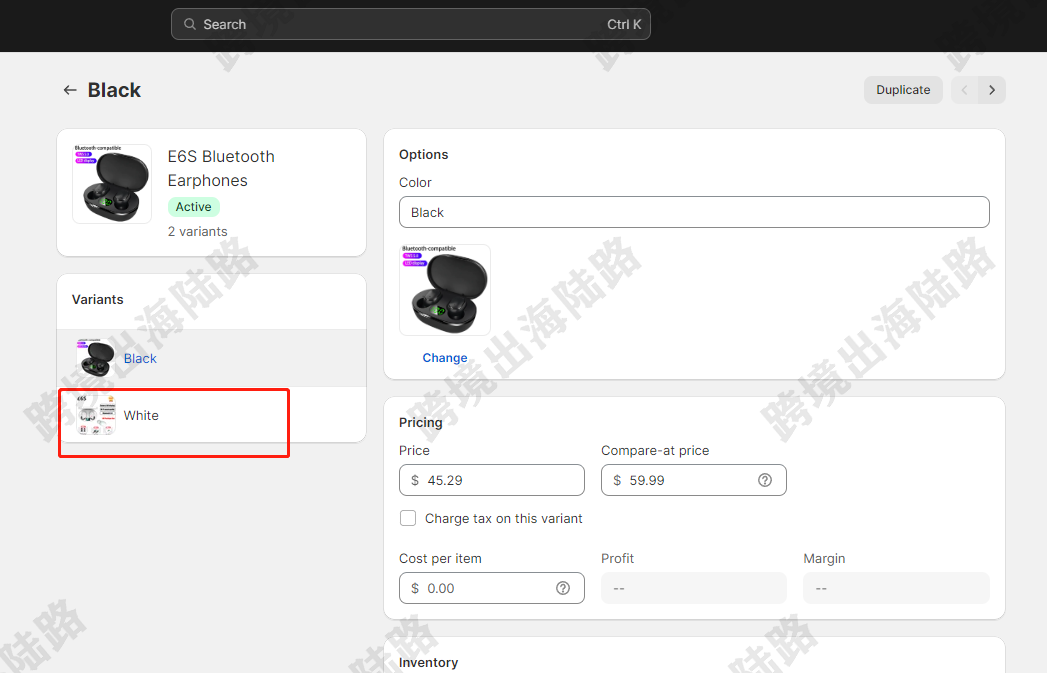Click the 2 variants text
The image size is (1047, 673).
pos(198,232)
